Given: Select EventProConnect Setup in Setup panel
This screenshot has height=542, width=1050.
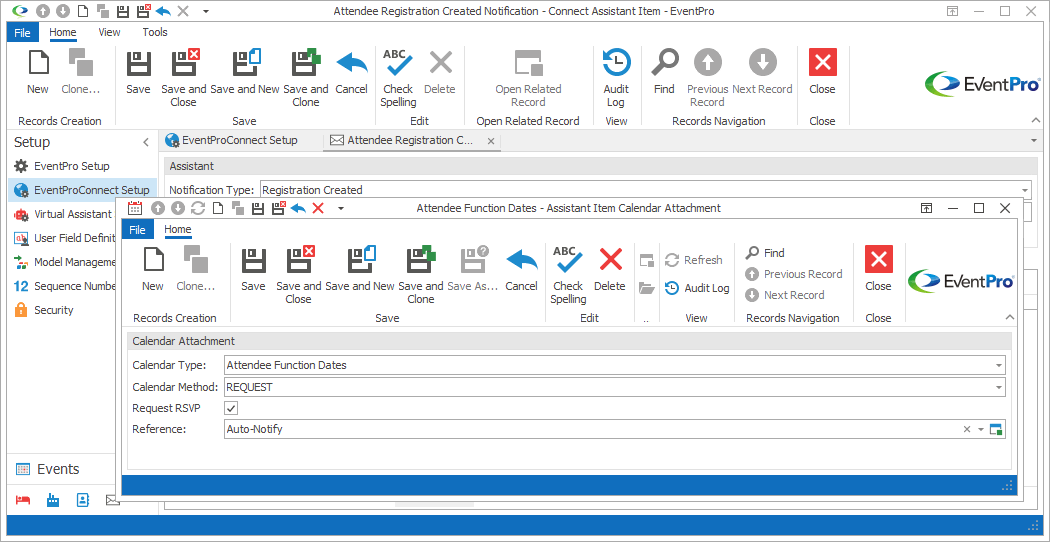Looking at the screenshot, I should tap(82, 190).
